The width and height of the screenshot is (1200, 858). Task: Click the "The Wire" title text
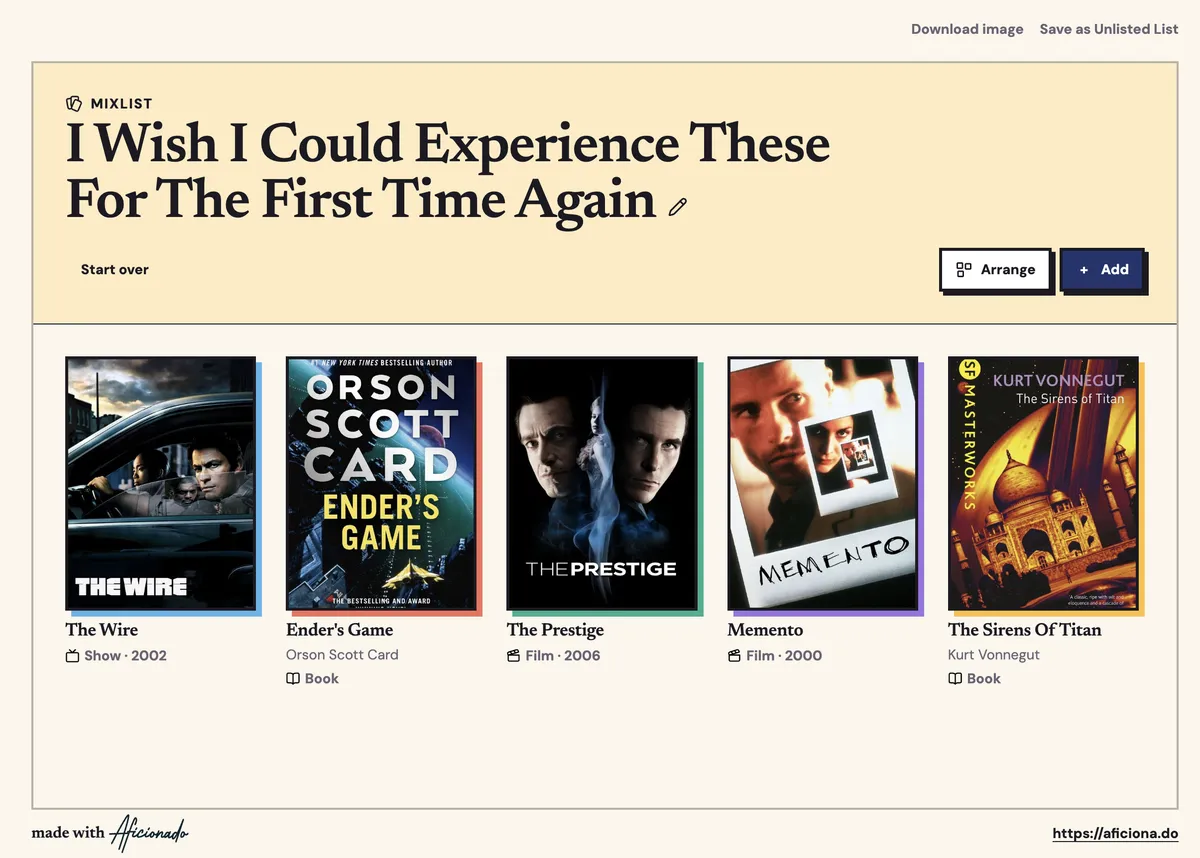(102, 629)
